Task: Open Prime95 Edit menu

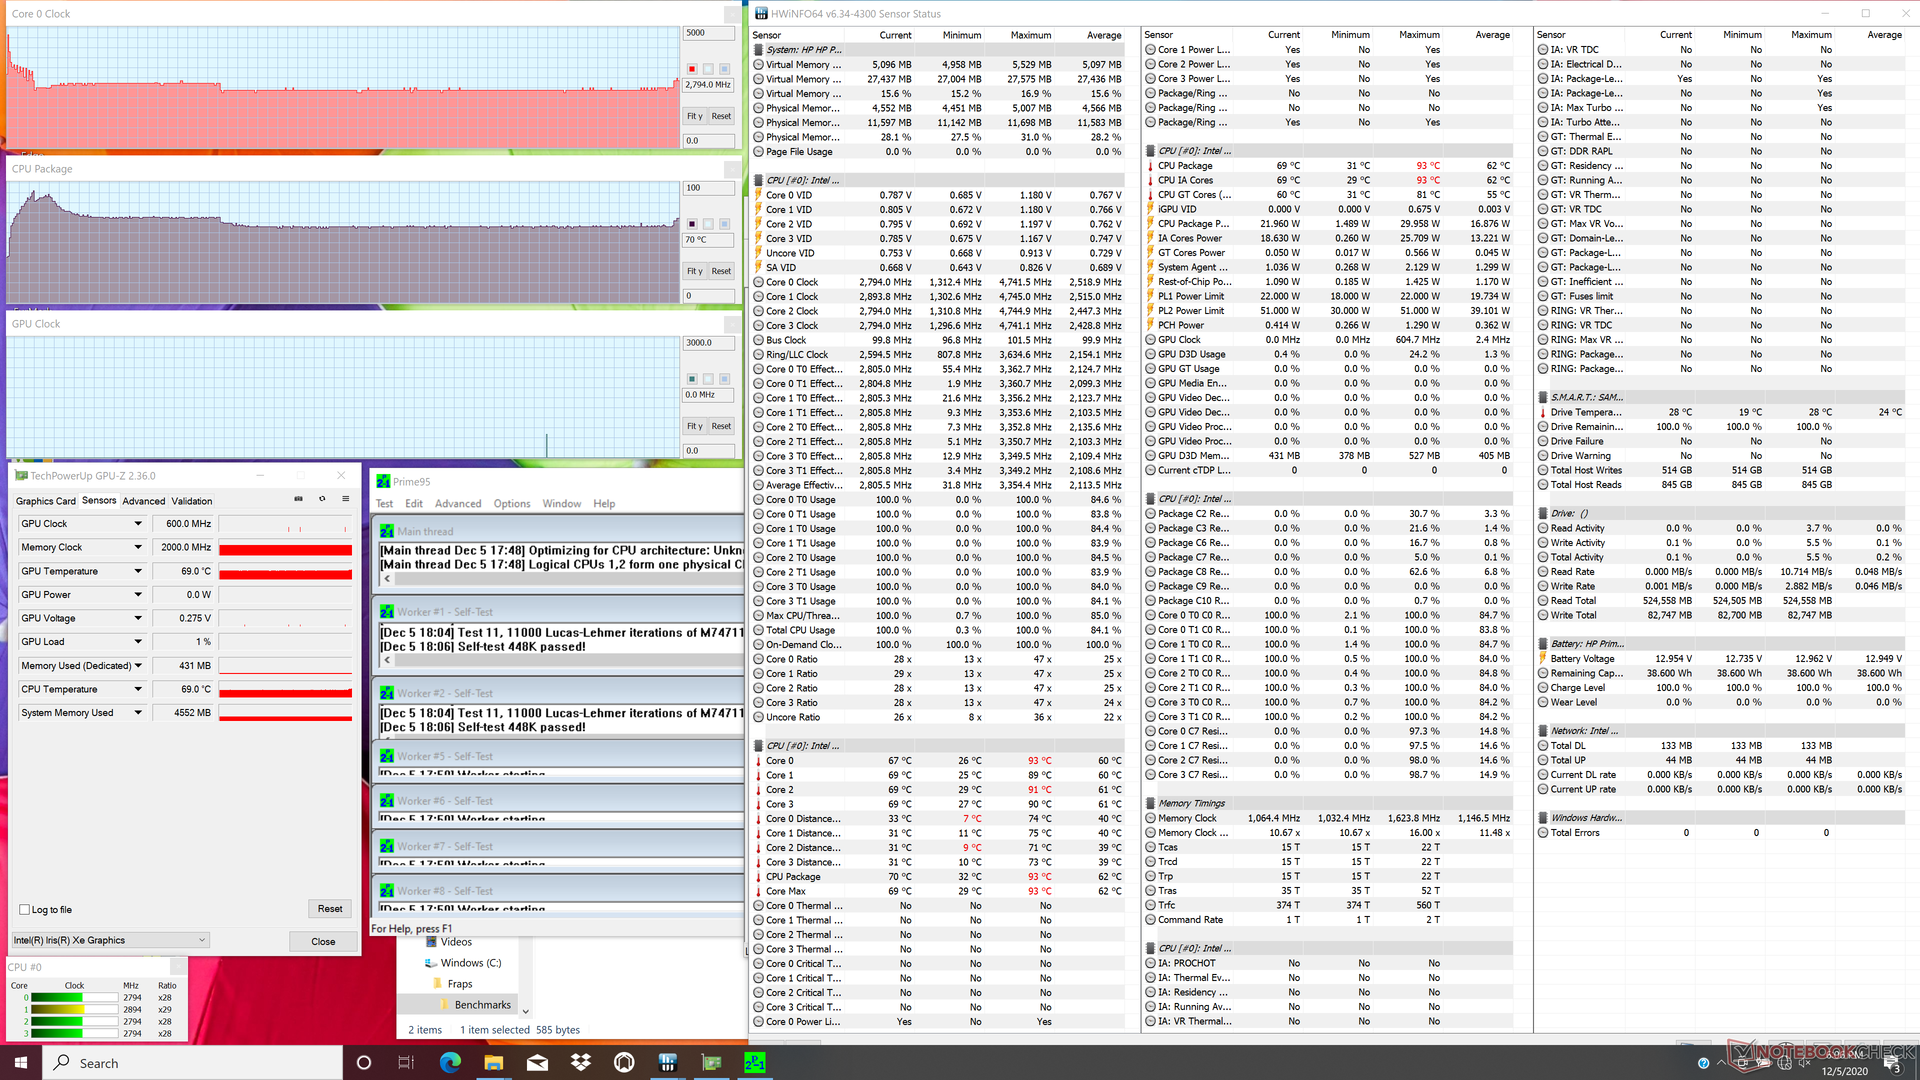Action: point(414,504)
